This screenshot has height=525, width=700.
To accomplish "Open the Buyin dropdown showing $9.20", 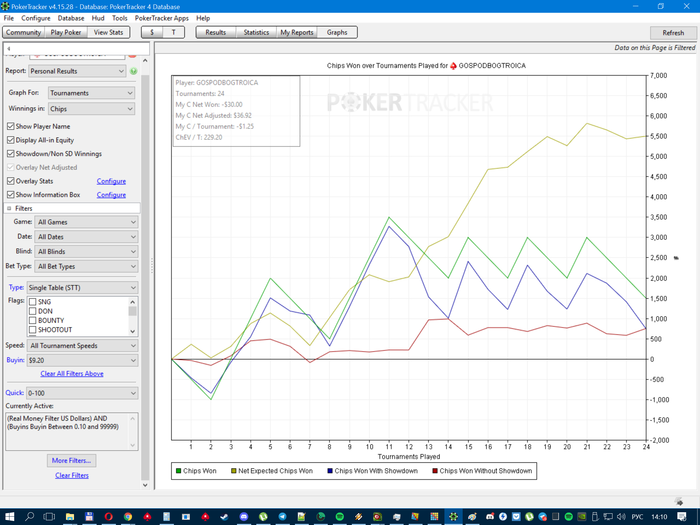I will pos(83,360).
